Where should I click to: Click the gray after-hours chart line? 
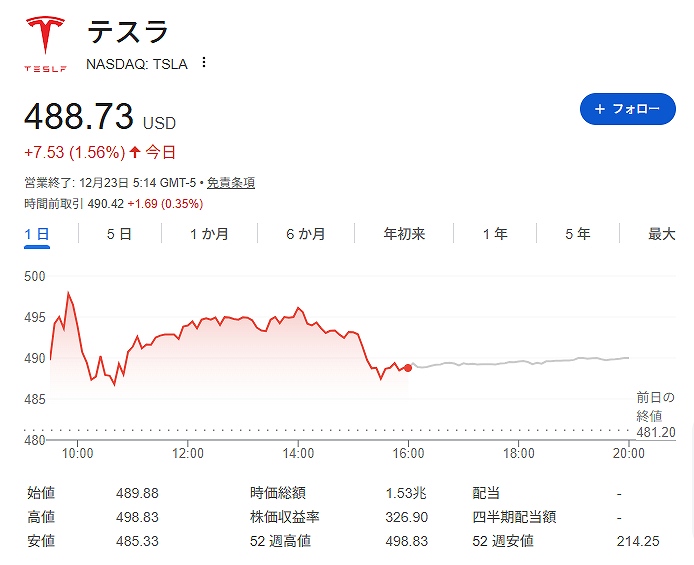tap(520, 362)
